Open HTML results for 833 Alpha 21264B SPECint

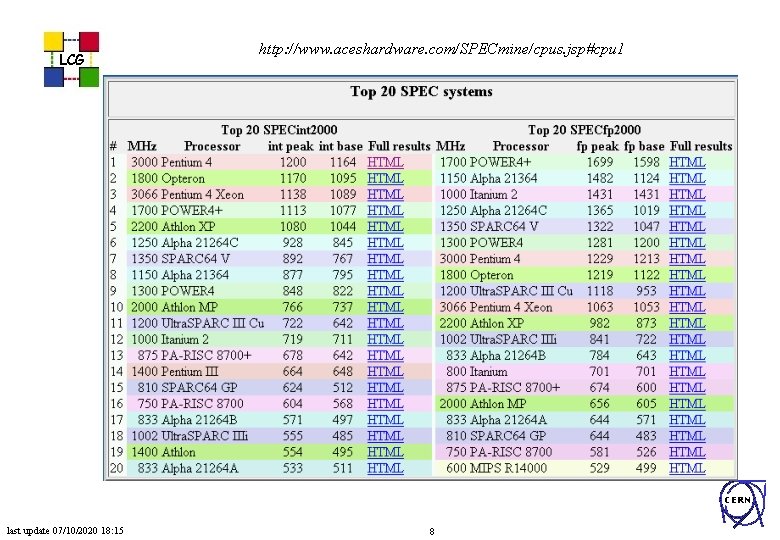coord(385,420)
